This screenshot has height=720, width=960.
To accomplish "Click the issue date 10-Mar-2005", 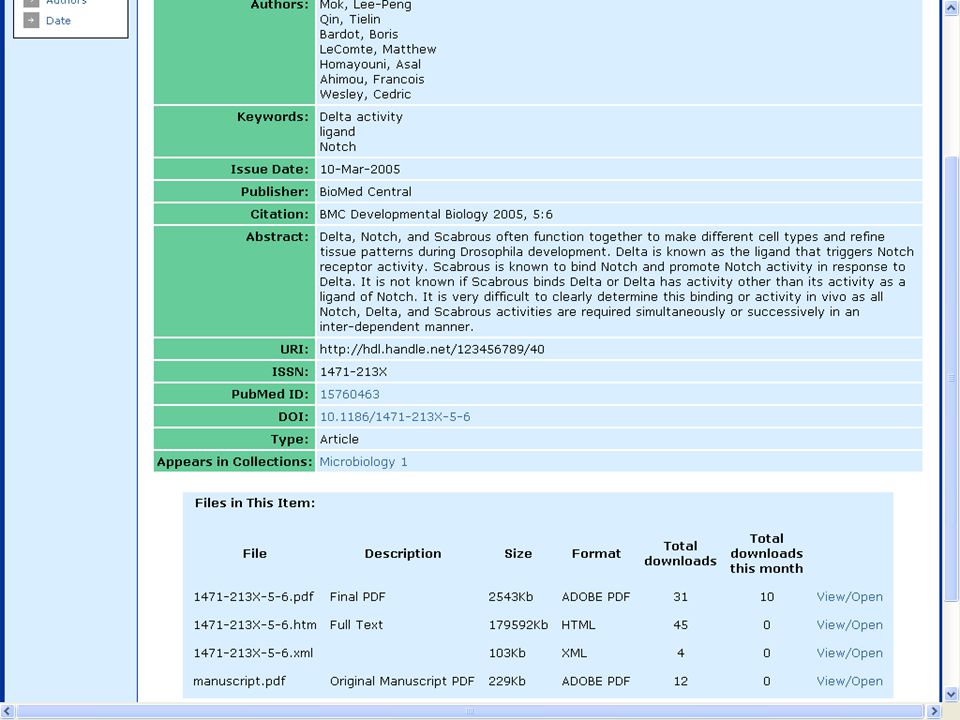I will pyautogui.click(x=360, y=170).
